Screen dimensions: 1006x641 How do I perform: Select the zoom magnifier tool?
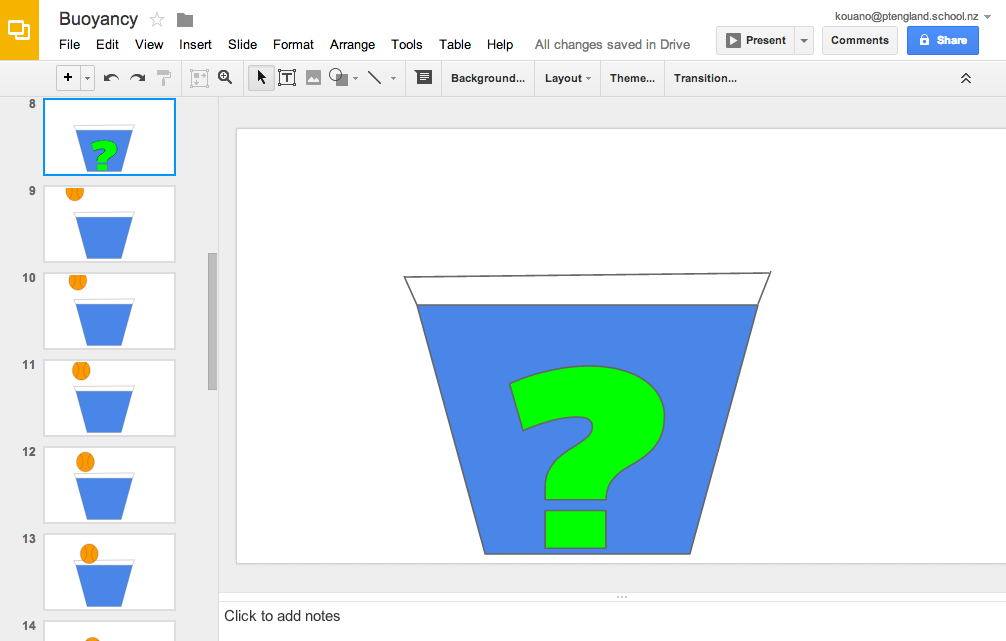(x=225, y=78)
